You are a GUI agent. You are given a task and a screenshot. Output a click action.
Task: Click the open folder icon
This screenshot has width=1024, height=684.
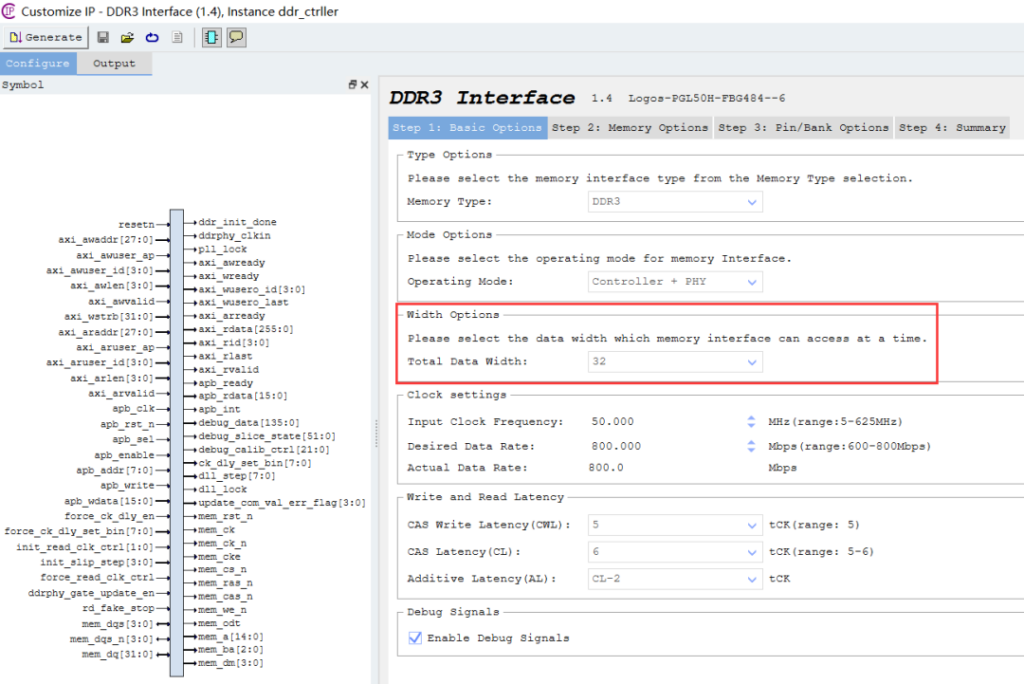point(127,38)
